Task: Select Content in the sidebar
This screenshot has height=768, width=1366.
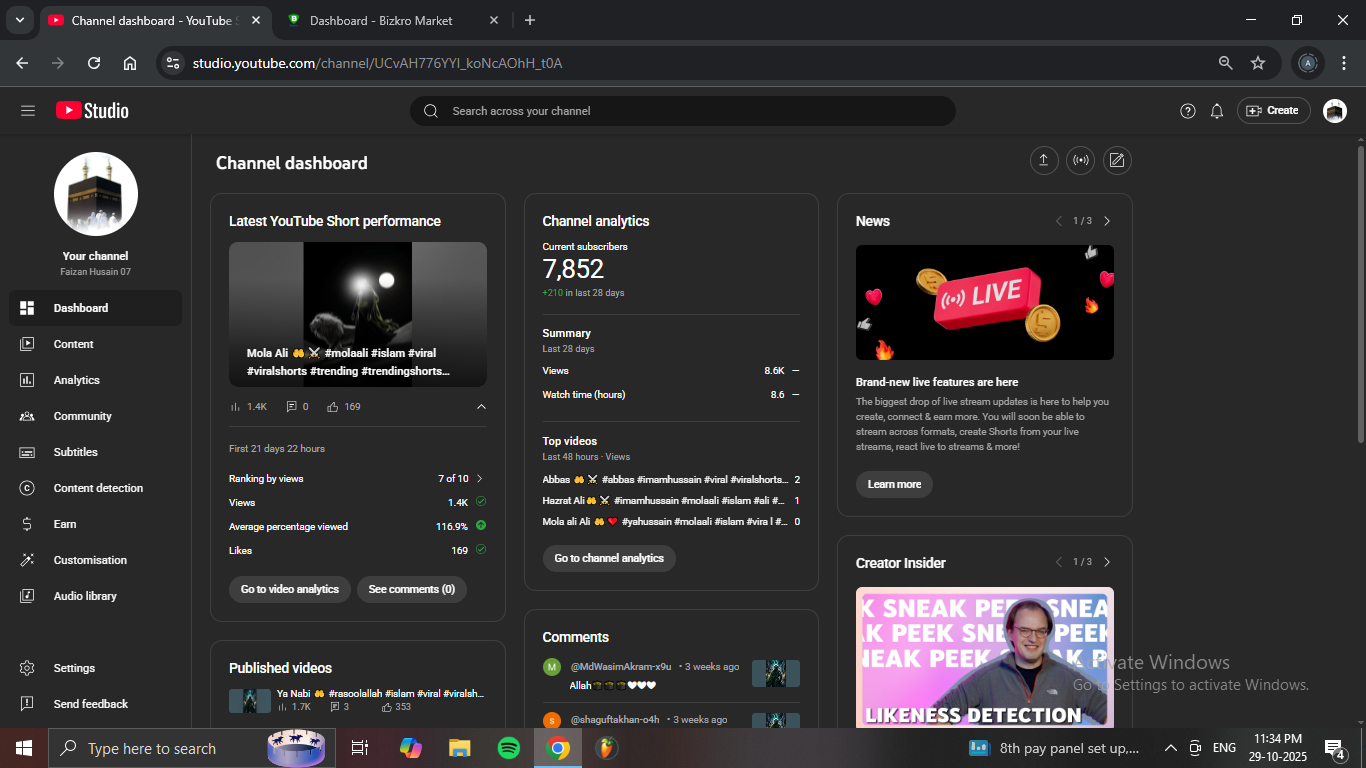Action: point(74,344)
